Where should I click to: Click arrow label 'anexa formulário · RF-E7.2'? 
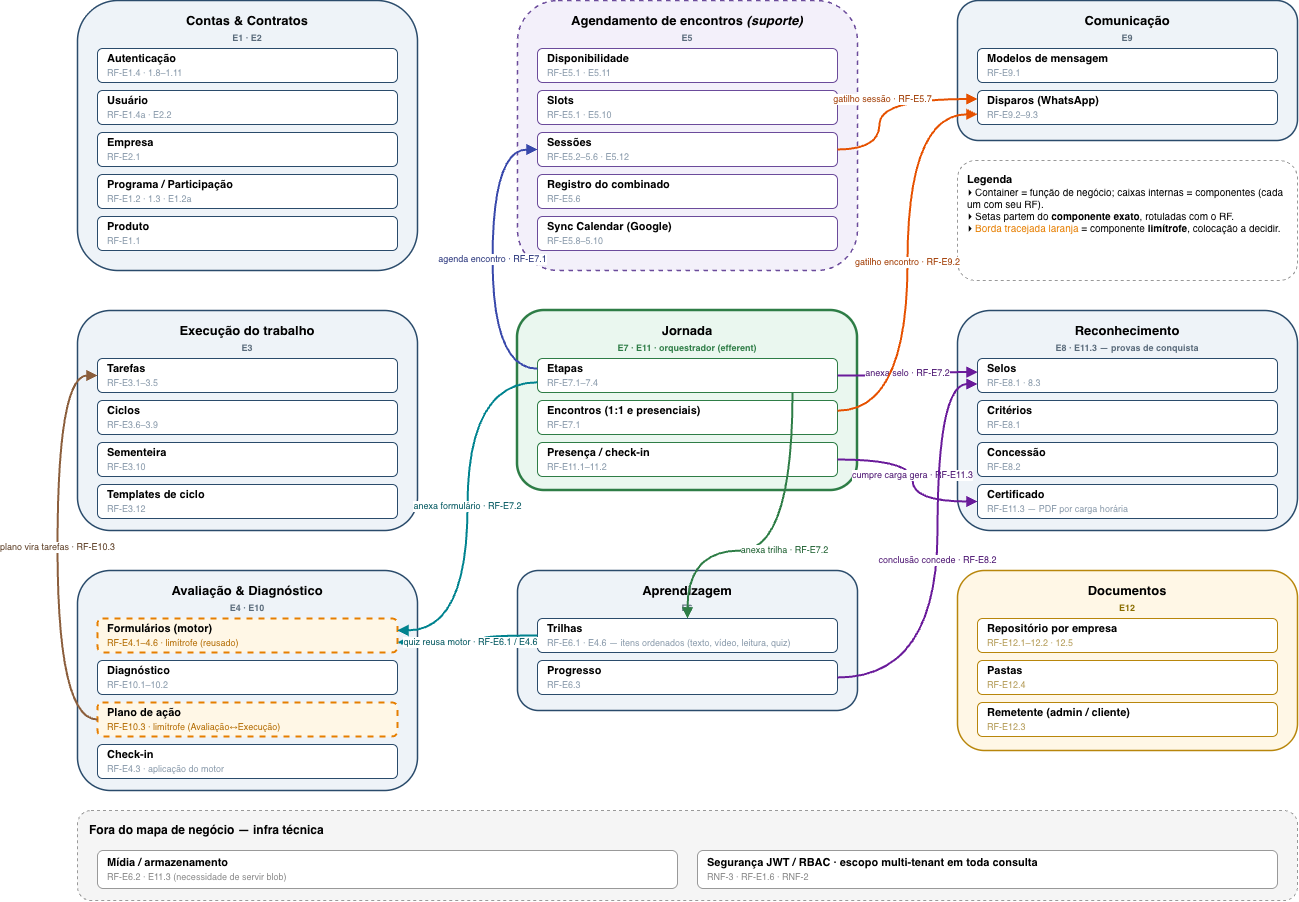(467, 506)
